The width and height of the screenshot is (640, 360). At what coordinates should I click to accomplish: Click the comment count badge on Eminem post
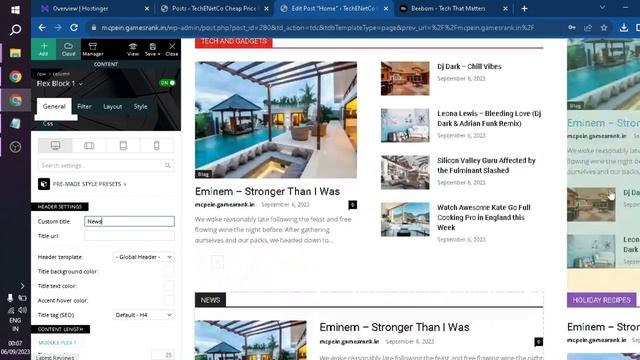click(x=353, y=205)
